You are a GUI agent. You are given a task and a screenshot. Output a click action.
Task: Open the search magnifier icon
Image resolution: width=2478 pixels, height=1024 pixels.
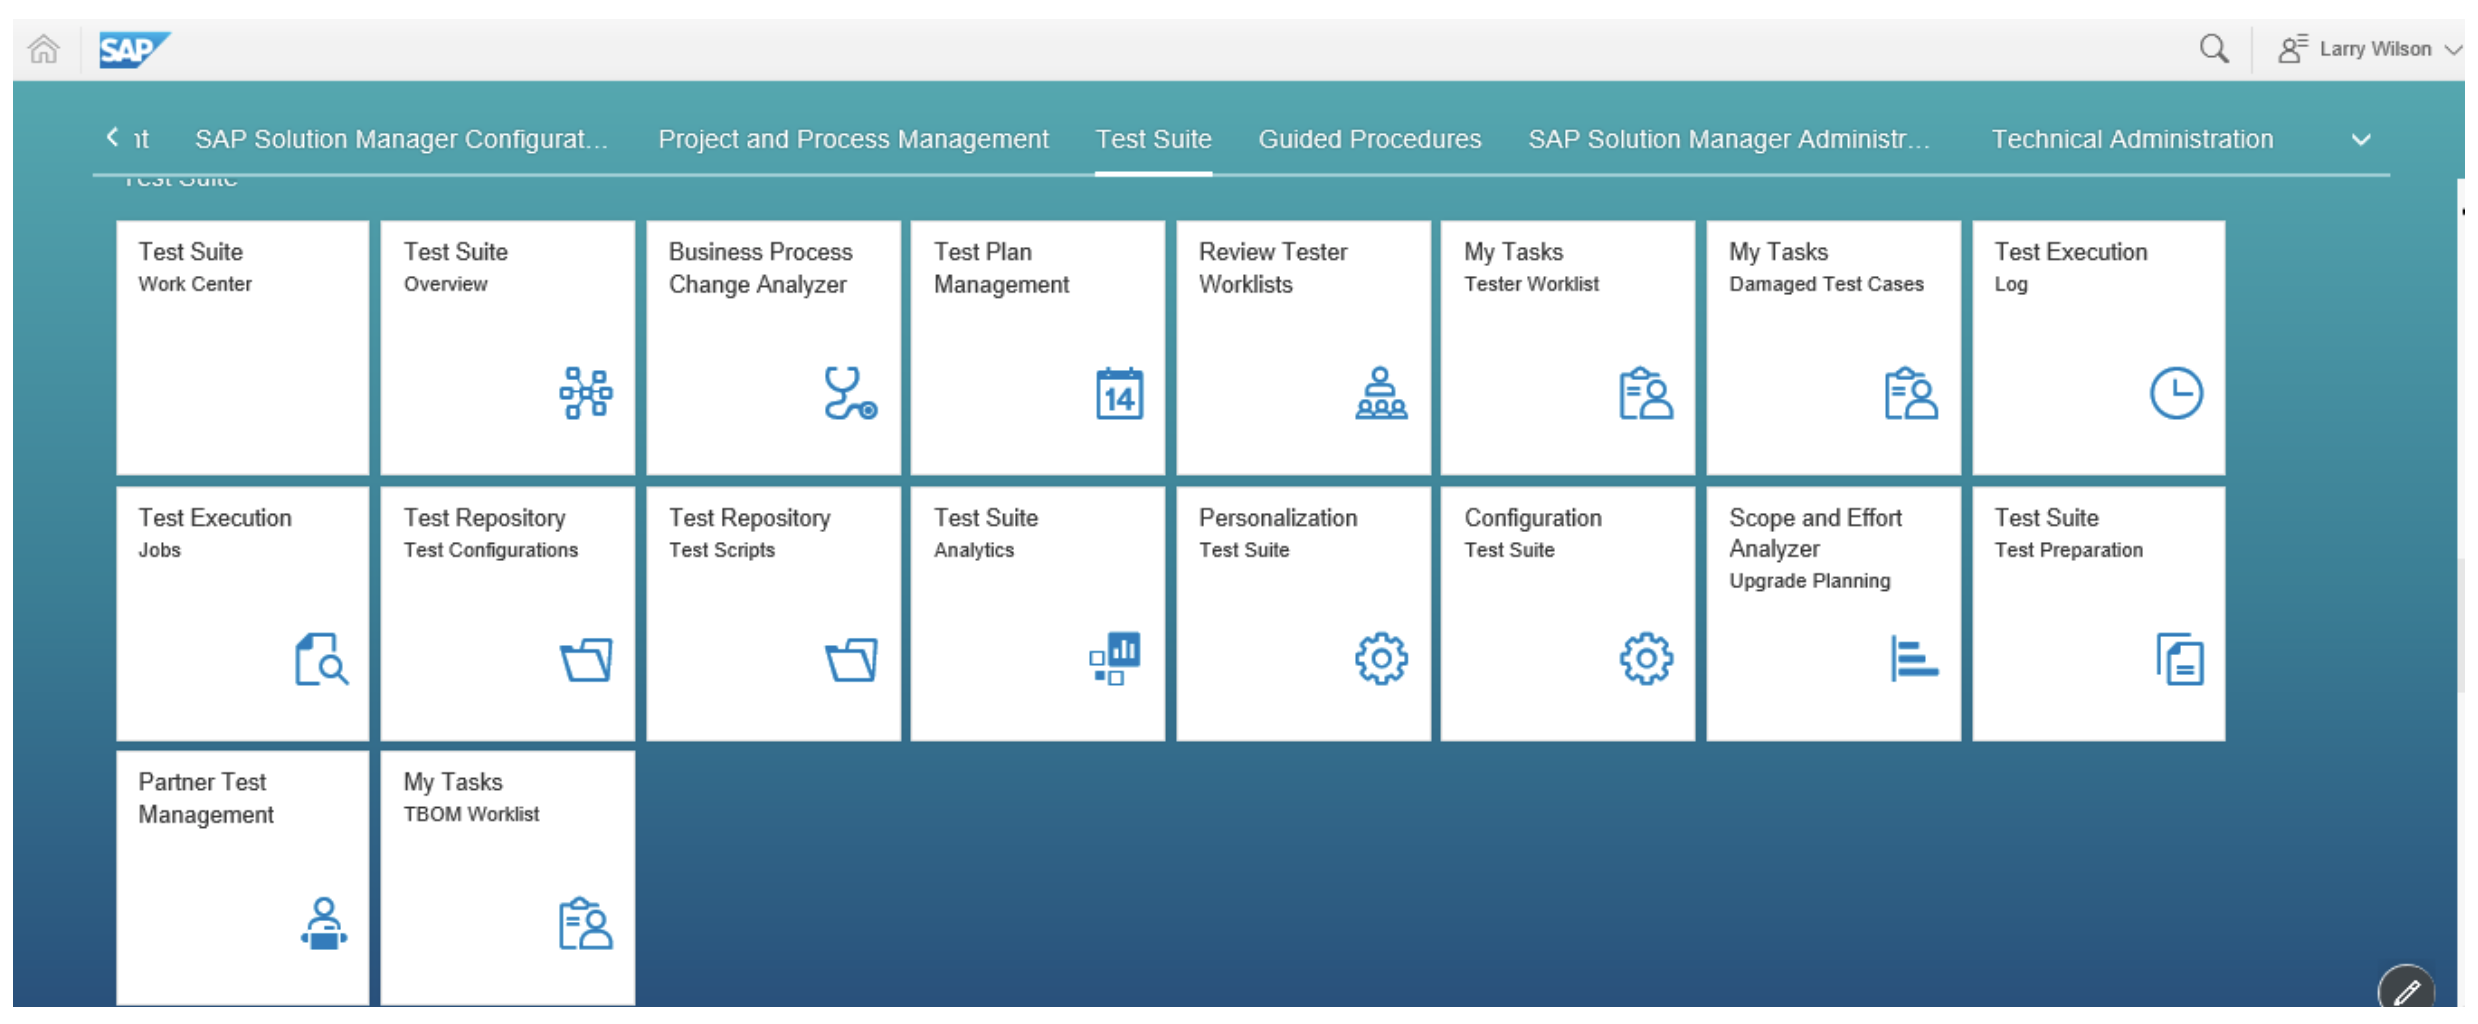2213,49
